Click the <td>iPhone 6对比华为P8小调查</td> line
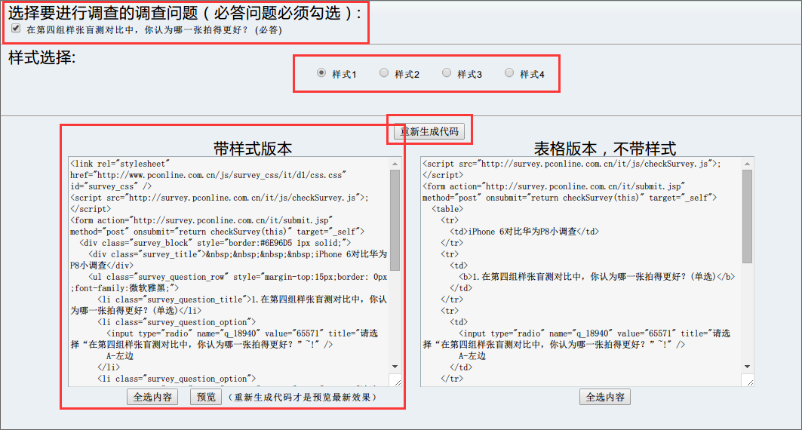Viewport: 802px width, 430px height. pyautogui.click(x=524, y=232)
